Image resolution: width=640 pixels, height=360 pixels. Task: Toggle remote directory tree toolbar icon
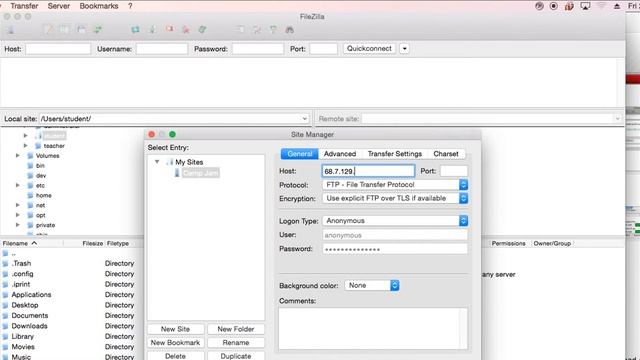(x=81, y=30)
